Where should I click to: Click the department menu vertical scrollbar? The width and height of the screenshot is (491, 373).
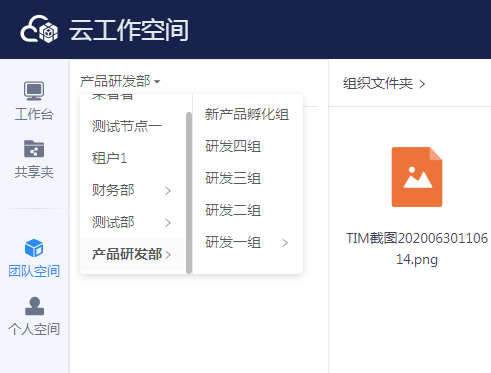(x=189, y=193)
